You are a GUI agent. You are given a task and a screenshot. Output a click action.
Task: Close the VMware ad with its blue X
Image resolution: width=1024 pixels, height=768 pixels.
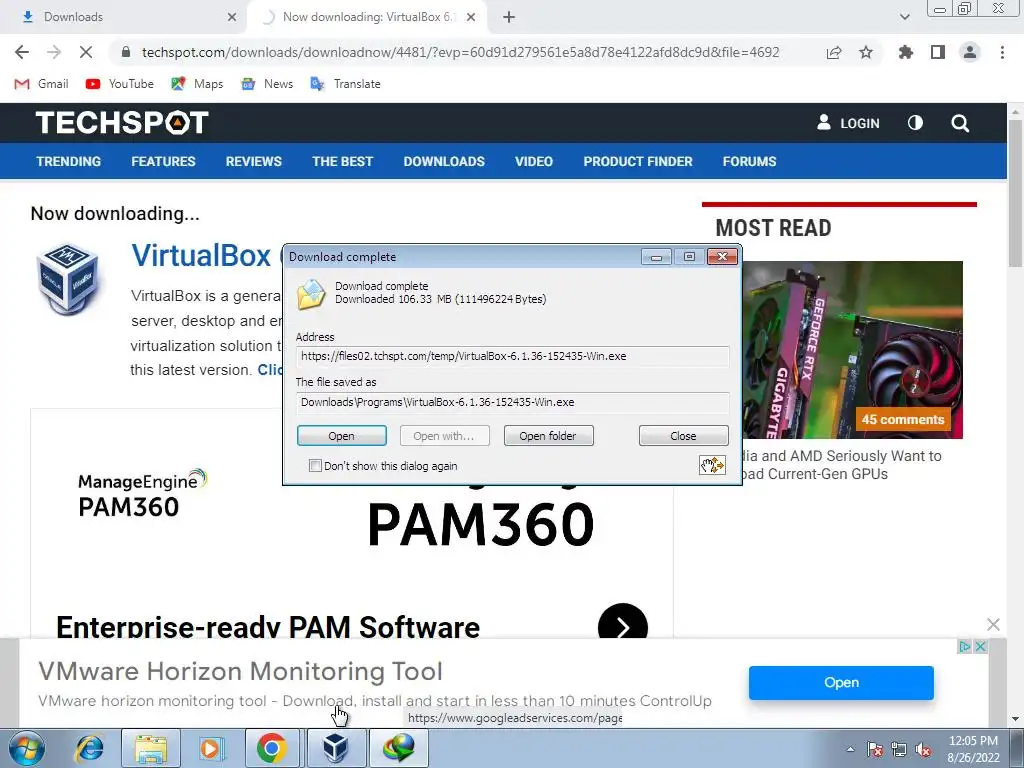pos(980,647)
